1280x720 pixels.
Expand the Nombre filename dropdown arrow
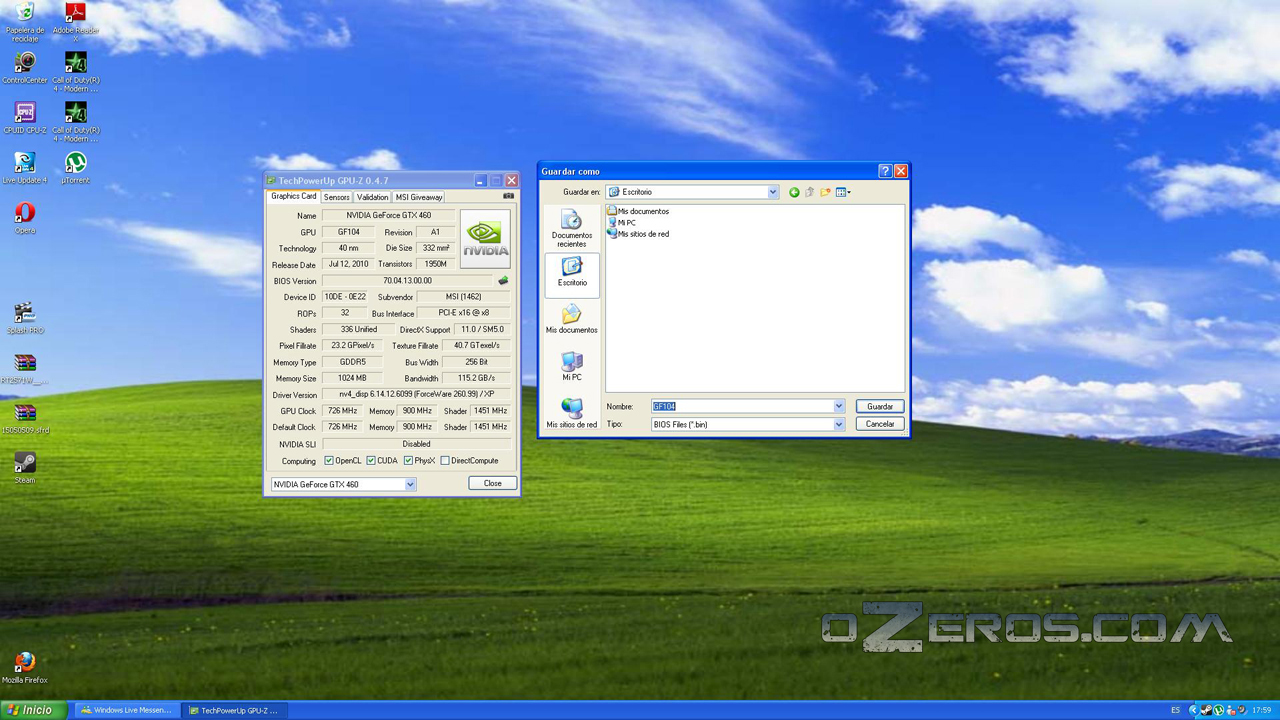839,406
